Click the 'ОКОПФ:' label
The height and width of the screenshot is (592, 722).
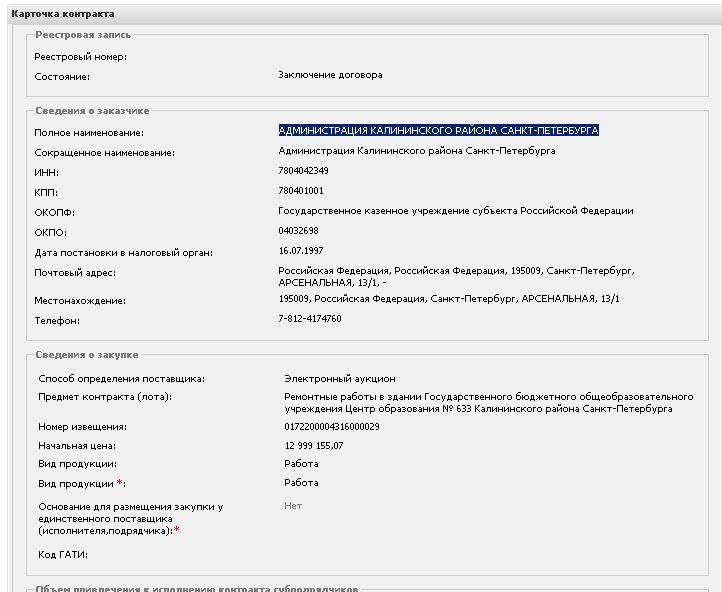(54, 213)
